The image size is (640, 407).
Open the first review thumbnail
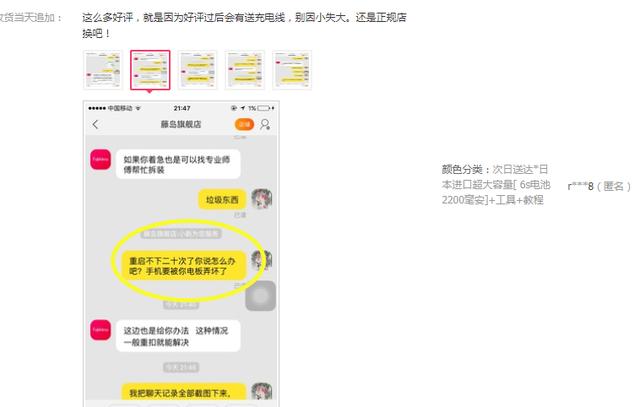(103, 69)
